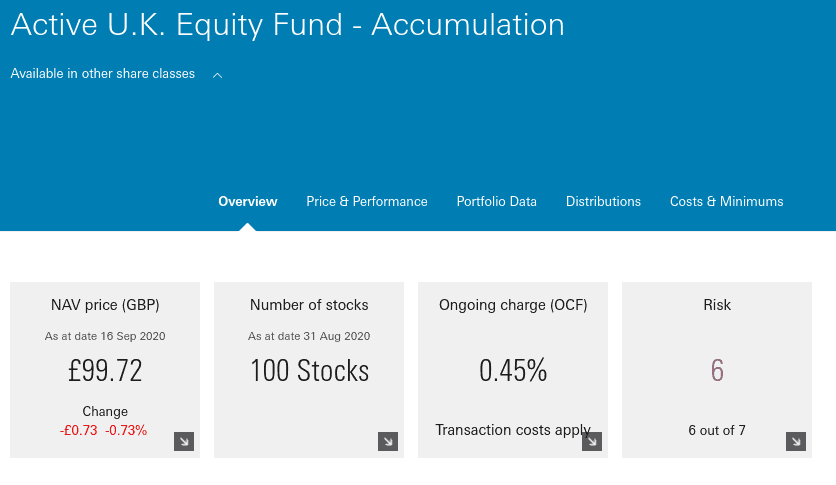This screenshot has width=836, height=485.
Task: Switch to Price & Performance tab
Action: (367, 201)
